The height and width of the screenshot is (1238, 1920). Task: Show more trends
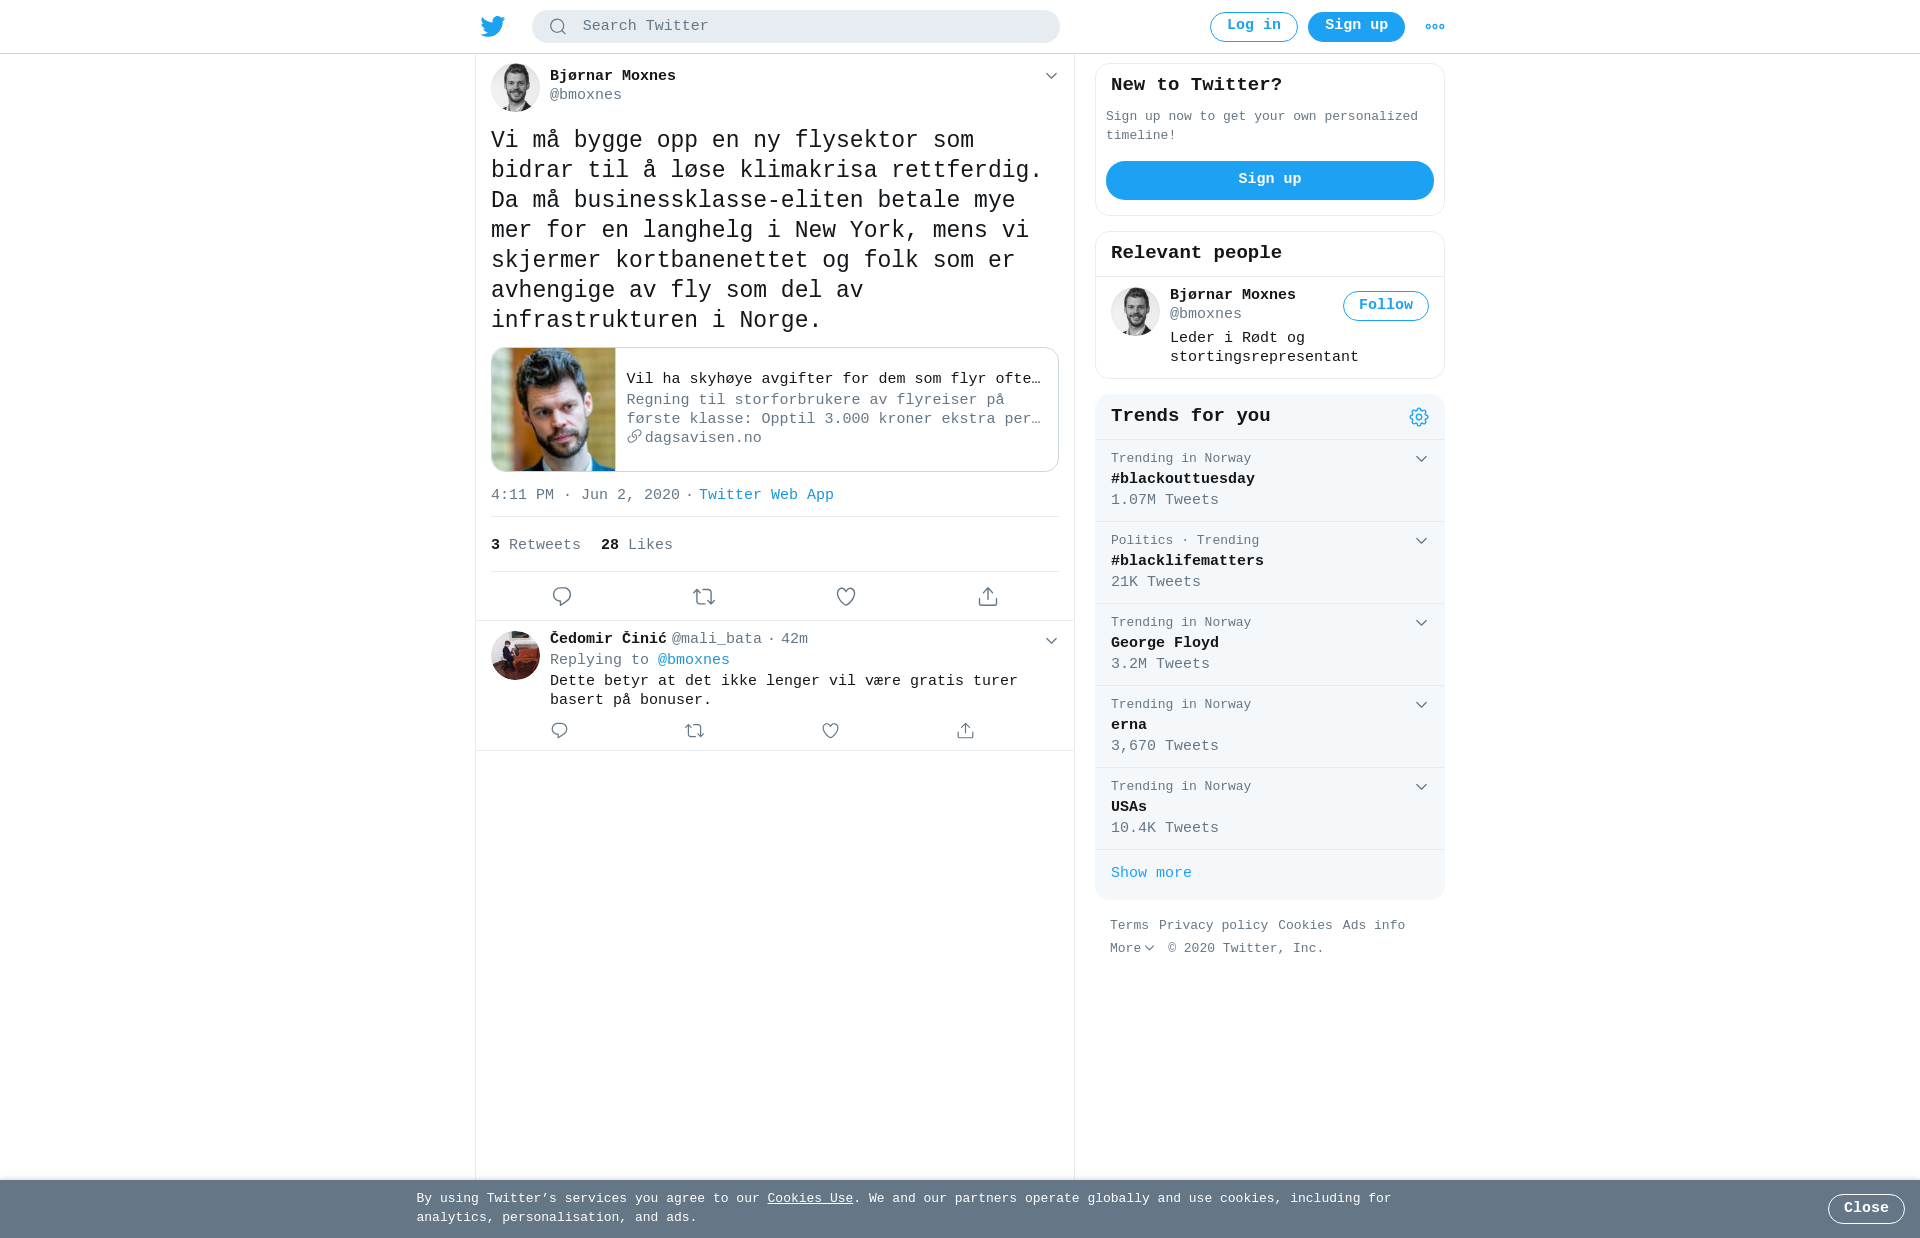pyautogui.click(x=1151, y=873)
